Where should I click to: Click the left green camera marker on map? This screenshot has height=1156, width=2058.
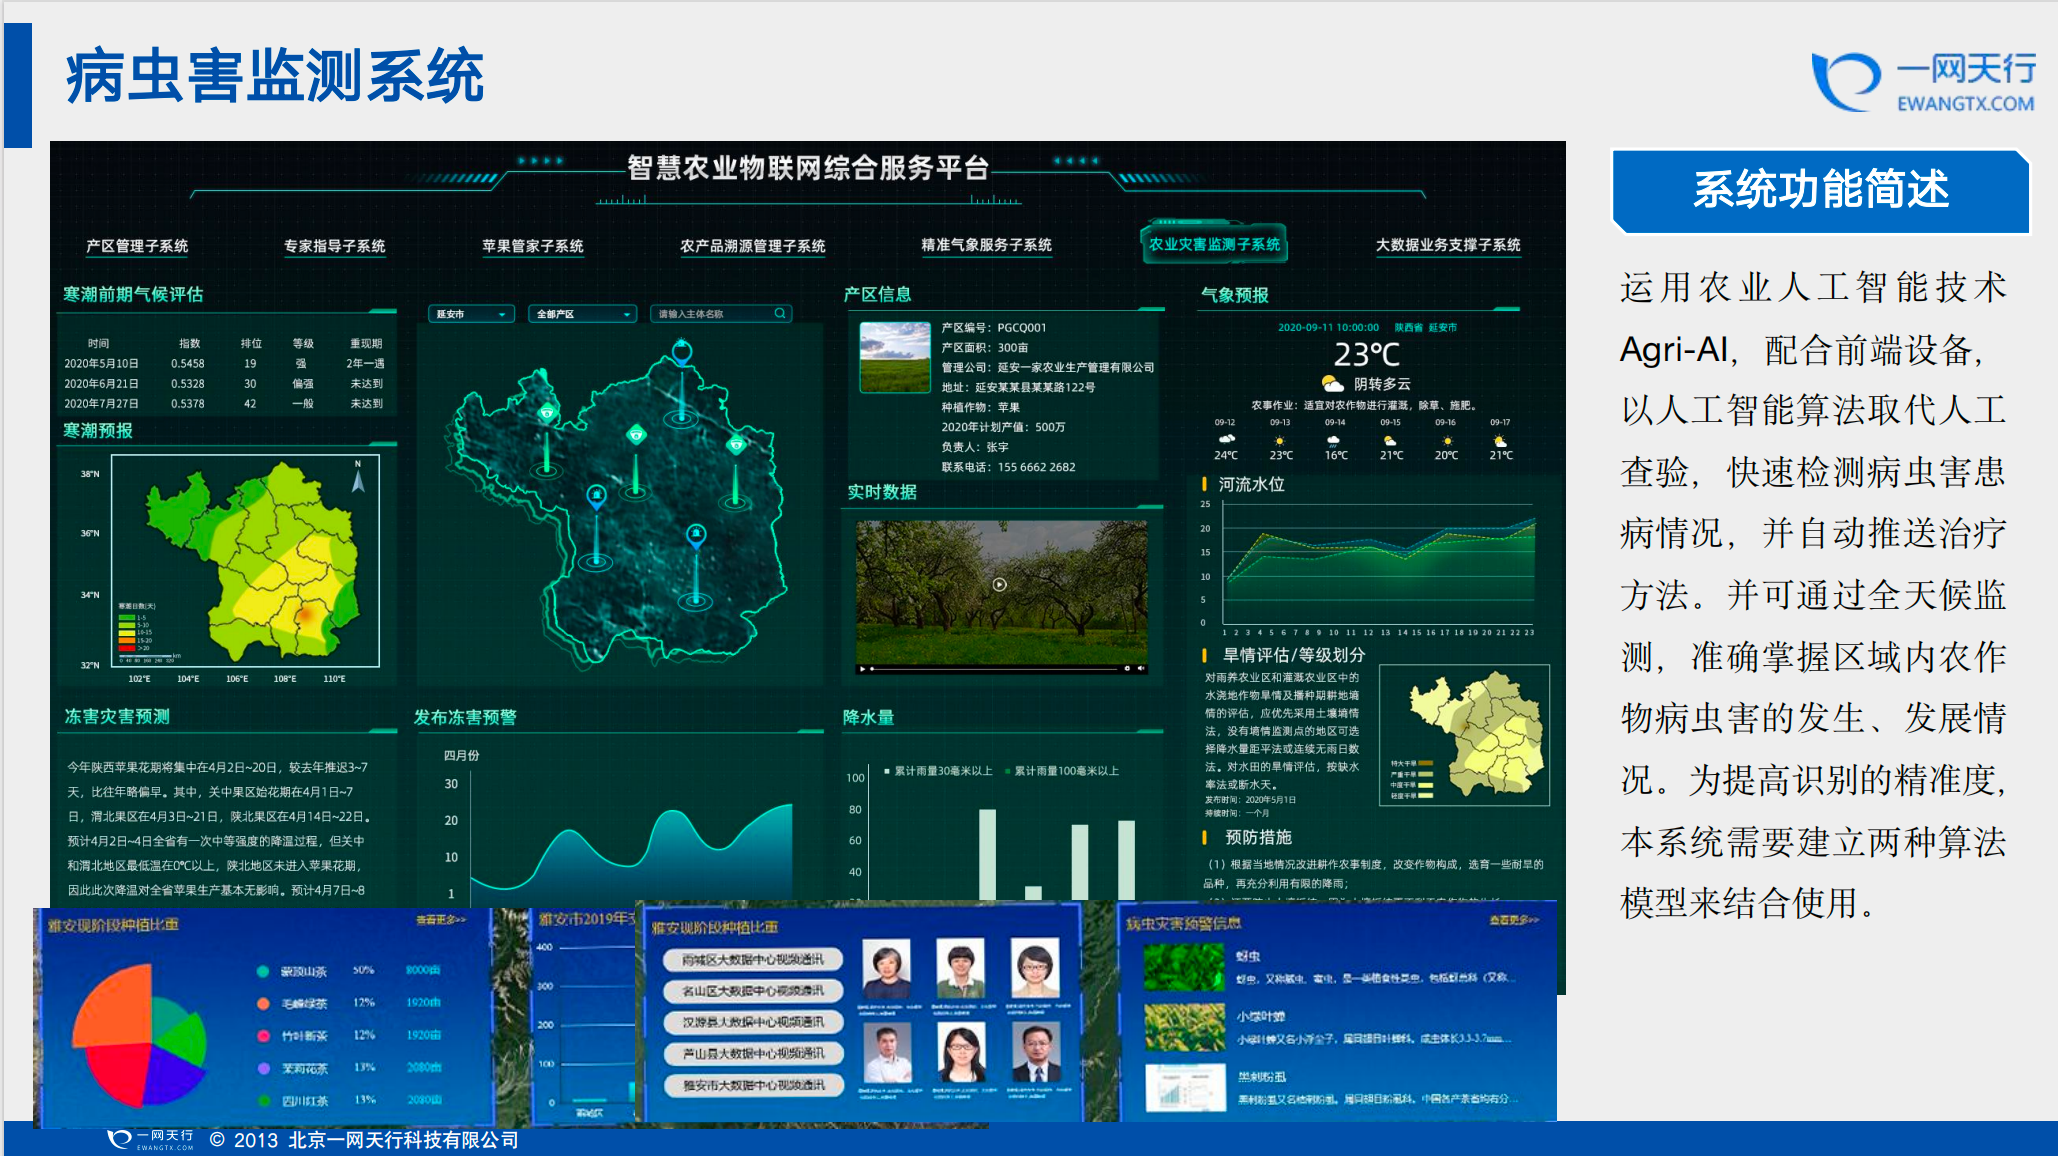[547, 412]
